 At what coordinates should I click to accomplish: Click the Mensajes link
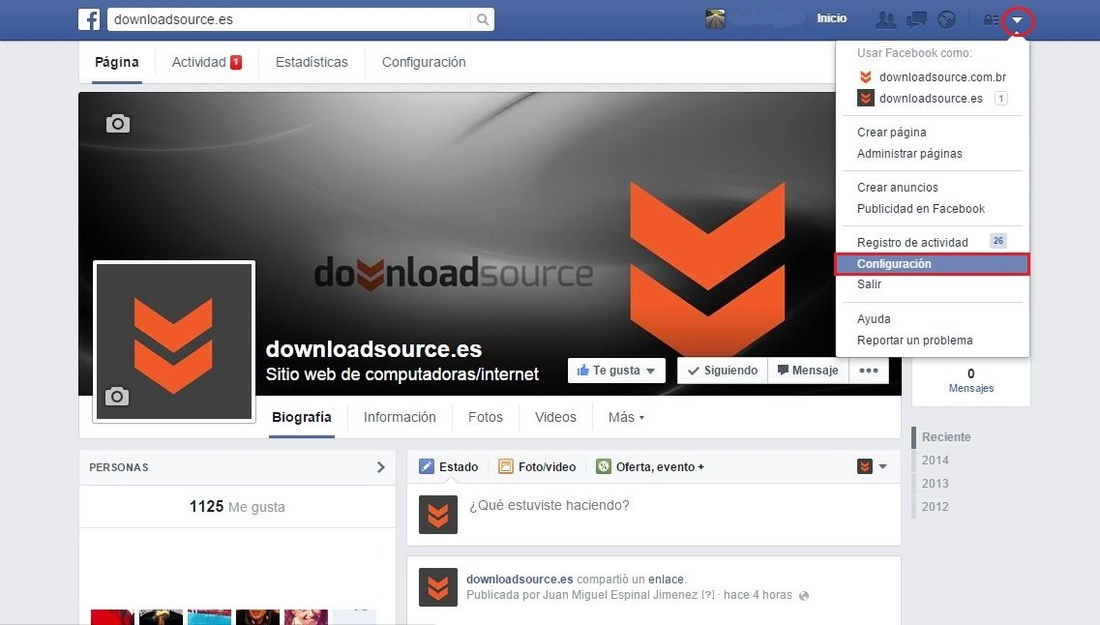[x=971, y=388]
